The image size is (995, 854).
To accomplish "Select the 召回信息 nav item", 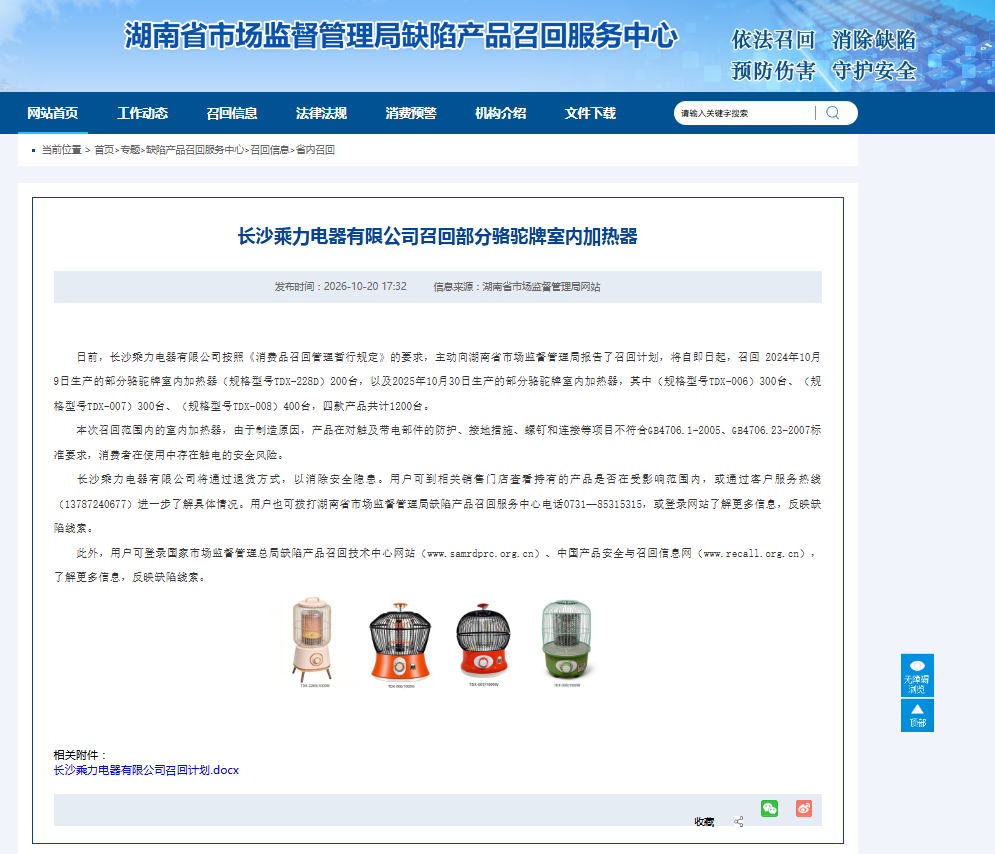I will click(x=232, y=113).
